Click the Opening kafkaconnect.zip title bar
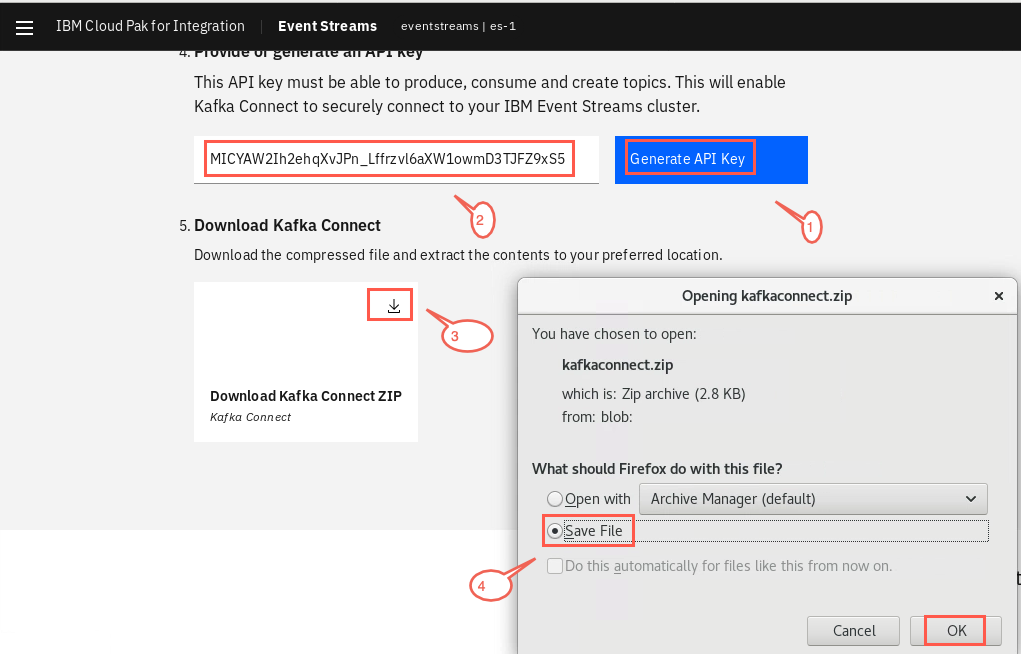Screen dimensions: 1021x654 click(x=766, y=296)
